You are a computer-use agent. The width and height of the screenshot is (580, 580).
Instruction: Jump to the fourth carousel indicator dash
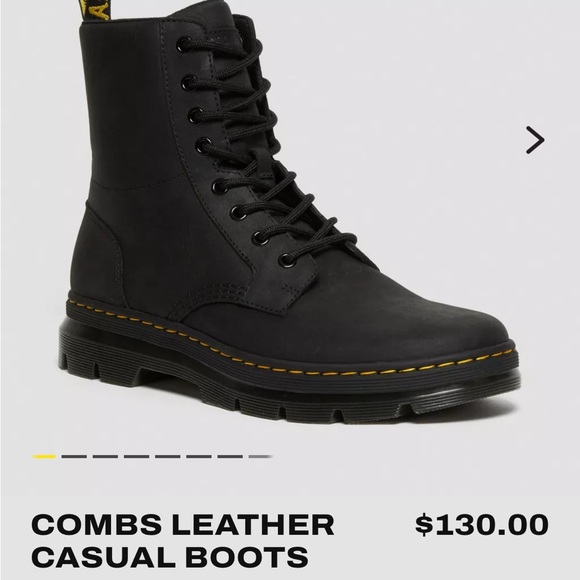[136, 456]
